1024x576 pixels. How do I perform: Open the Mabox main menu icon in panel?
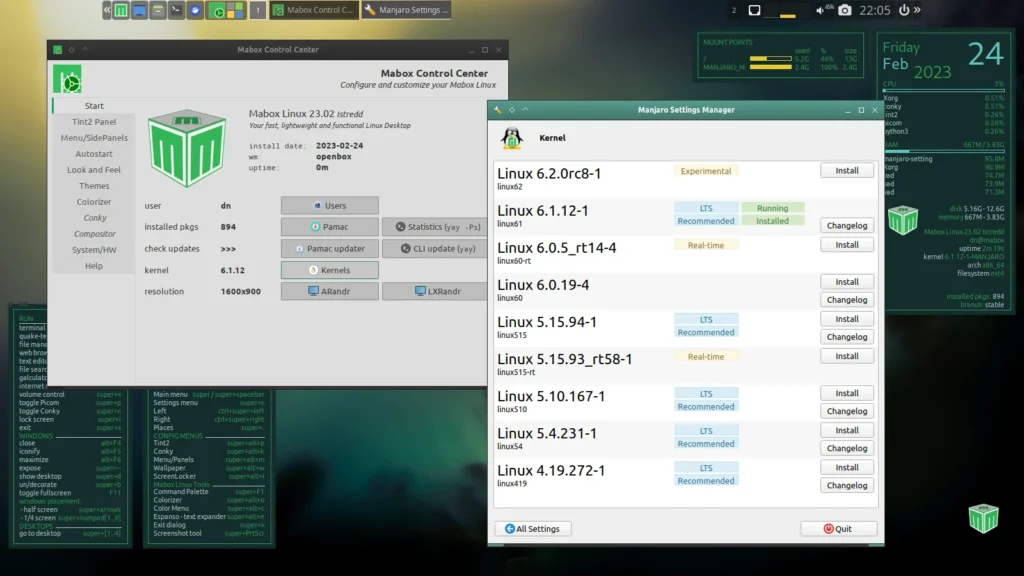(x=121, y=10)
